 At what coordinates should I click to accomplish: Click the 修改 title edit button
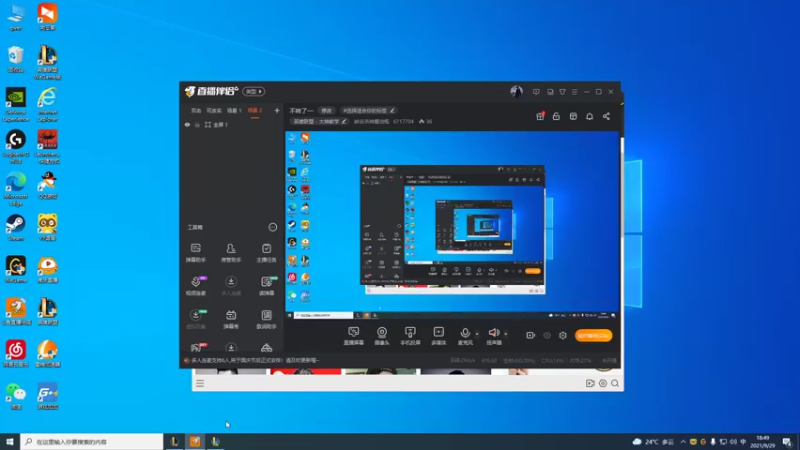pyautogui.click(x=326, y=111)
